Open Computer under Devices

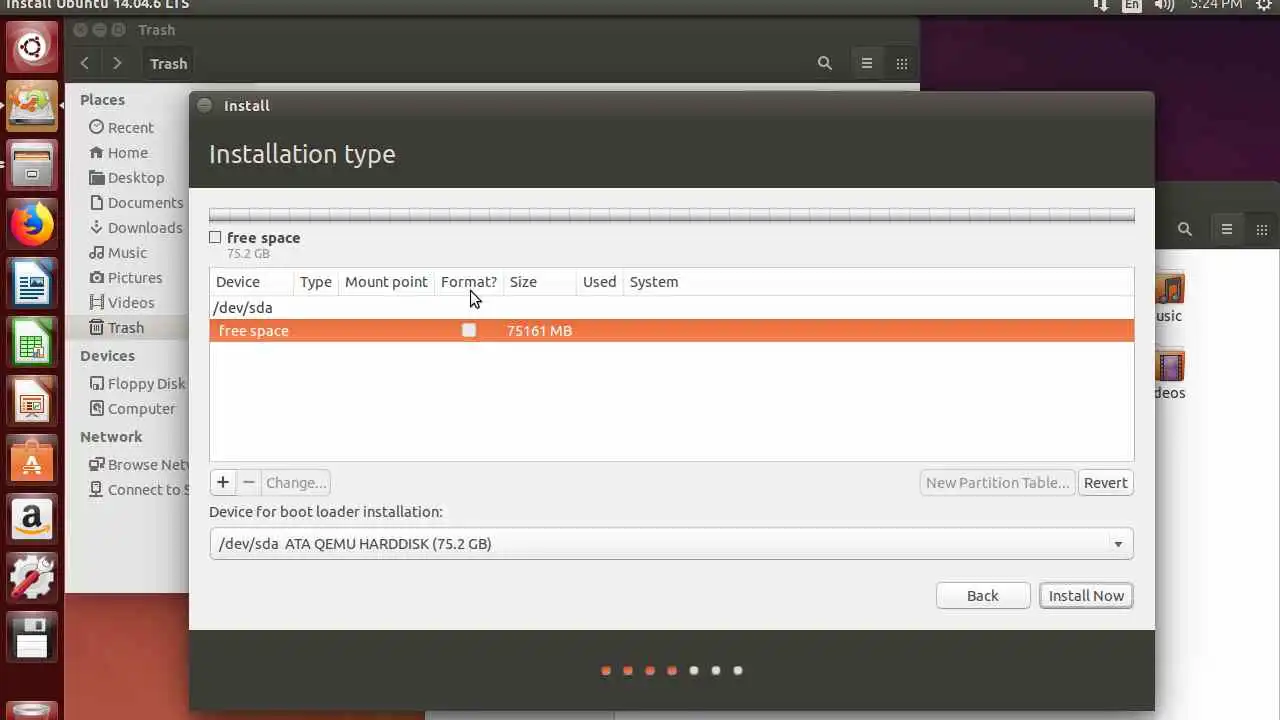point(132,408)
